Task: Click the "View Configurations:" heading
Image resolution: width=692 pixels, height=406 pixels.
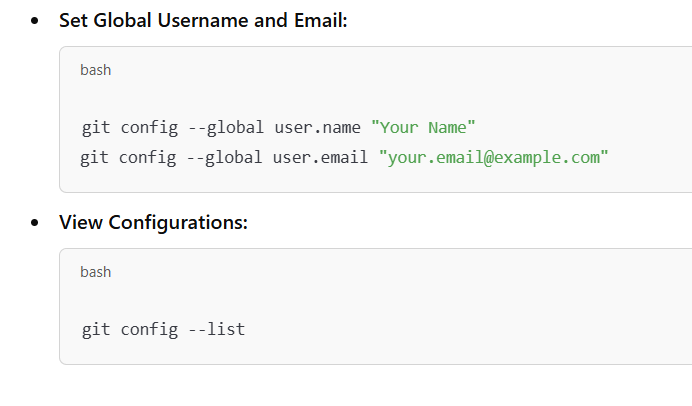Action: point(153,222)
